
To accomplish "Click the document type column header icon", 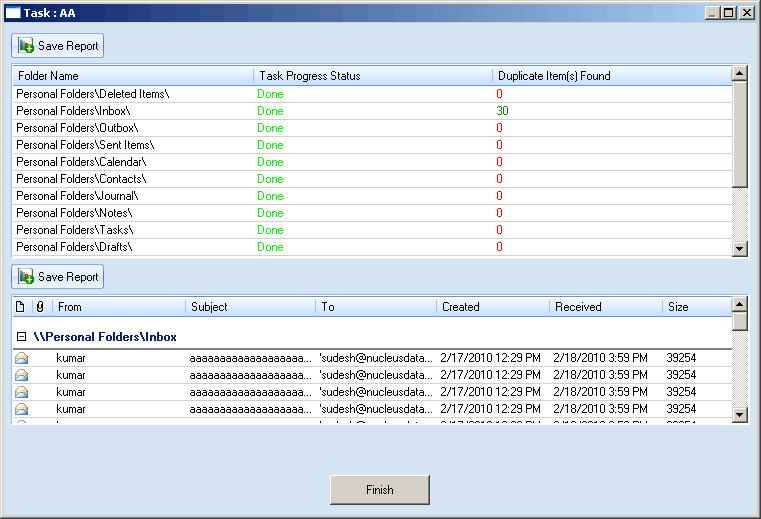I will pyautogui.click(x=20, y=307).
